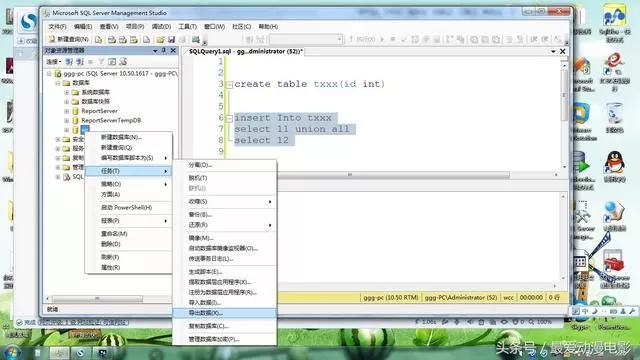Collapse the create table code block on line 3
This screenshot has height=360, width=640.
[x=229, y=85]
